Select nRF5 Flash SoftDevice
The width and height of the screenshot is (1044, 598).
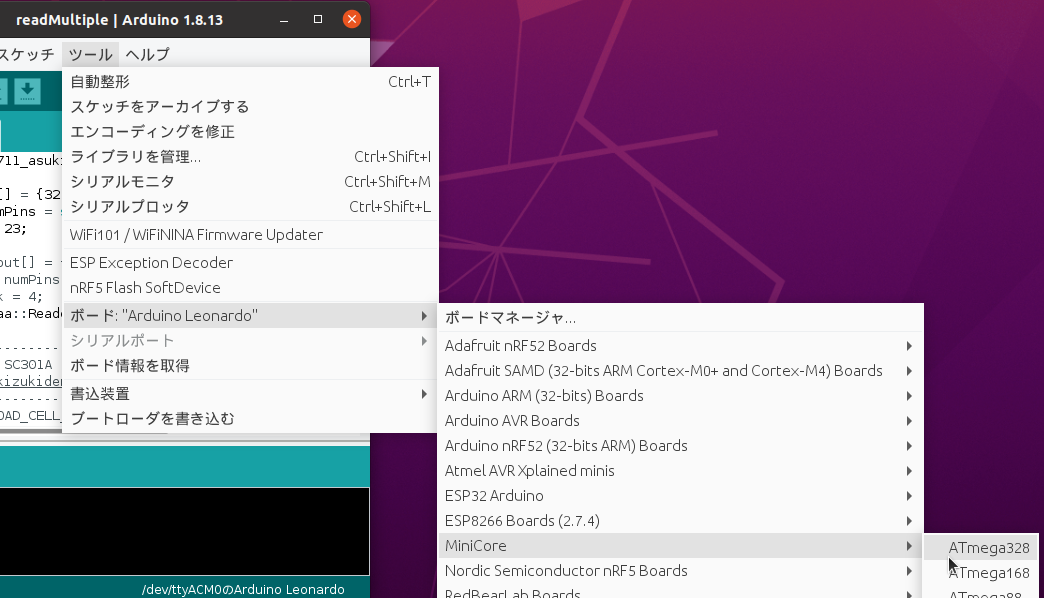click(x=250, y=288)
